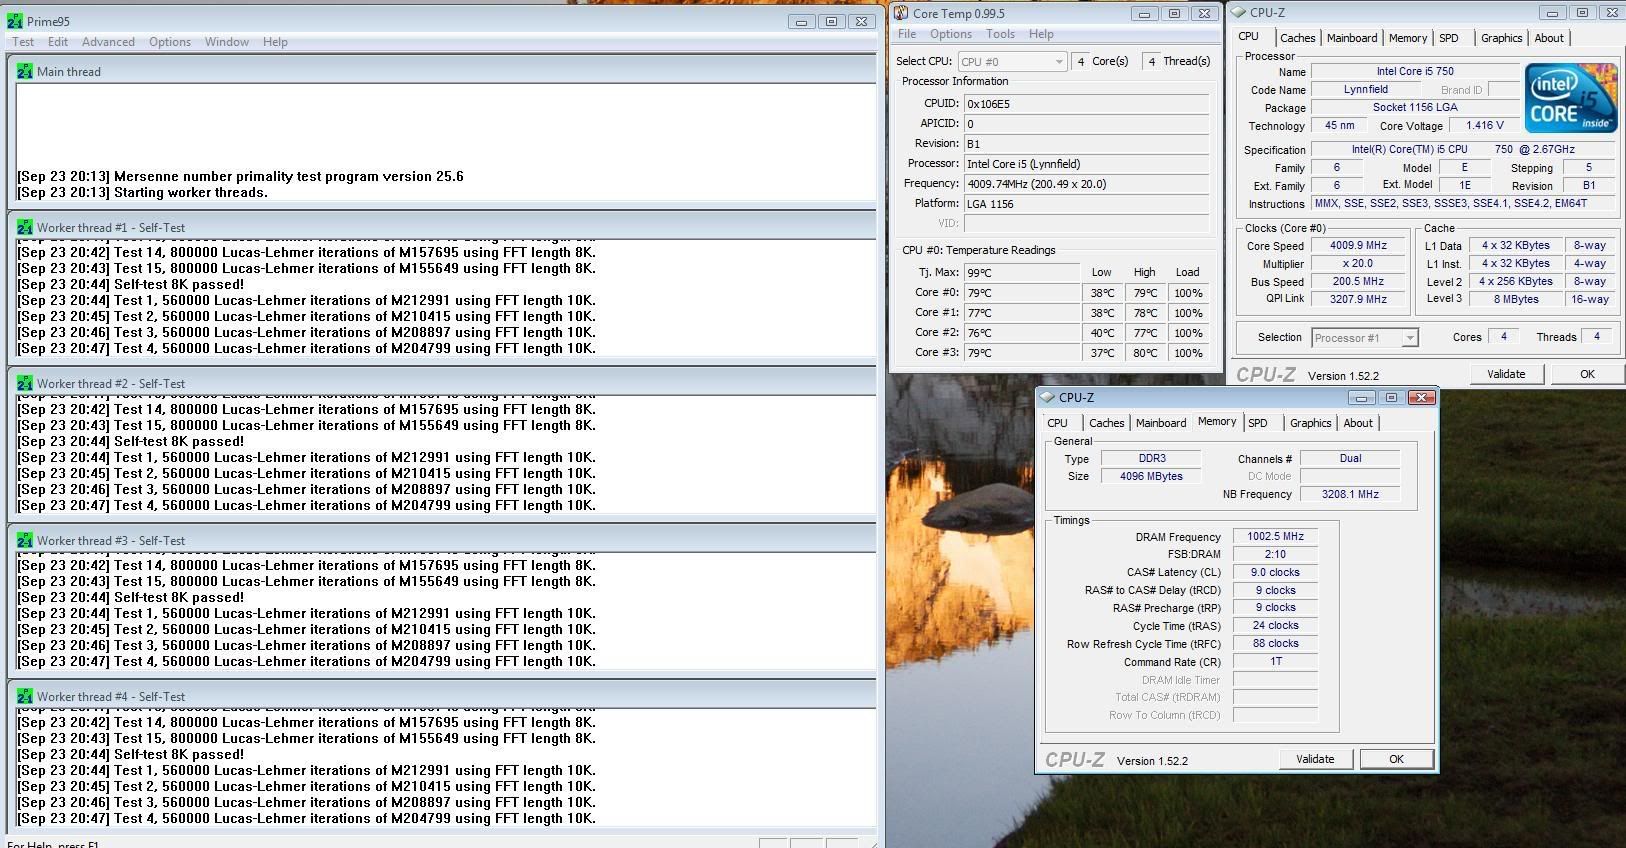
Task: Click the CPU-Z Memory window title icon
Action: [x=1047, y=397]
